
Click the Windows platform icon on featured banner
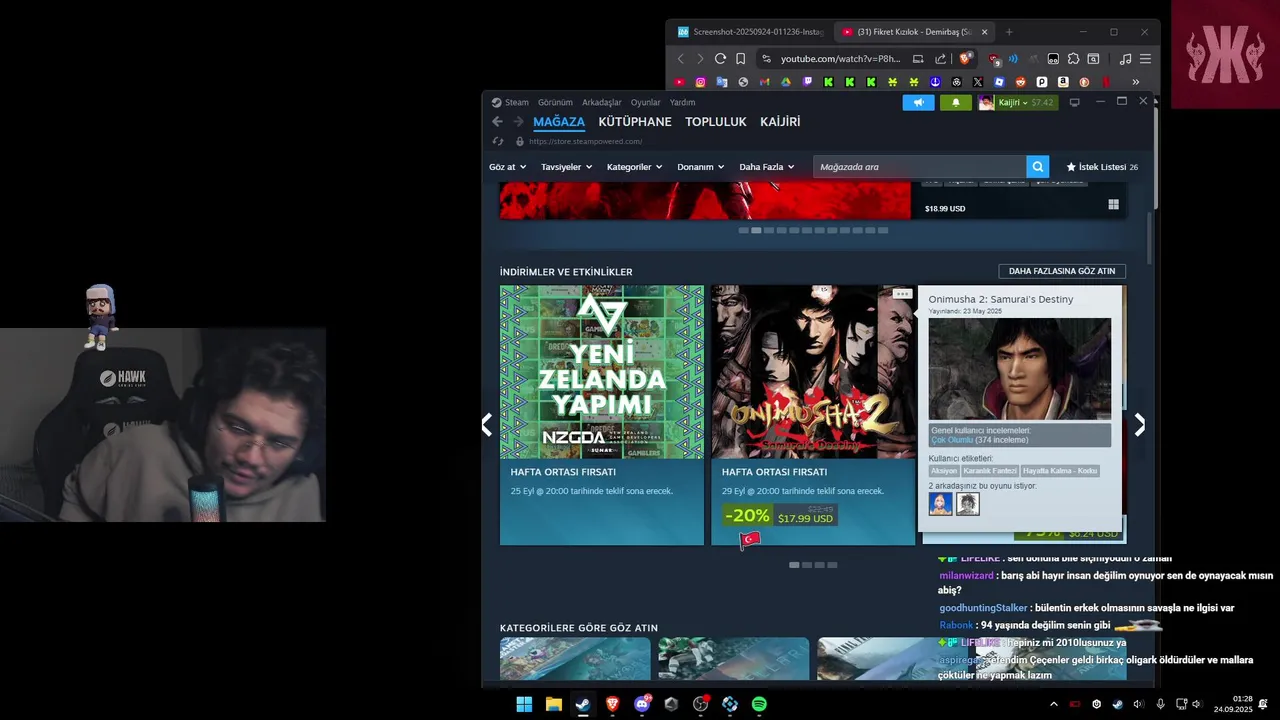coord(1113,205)
